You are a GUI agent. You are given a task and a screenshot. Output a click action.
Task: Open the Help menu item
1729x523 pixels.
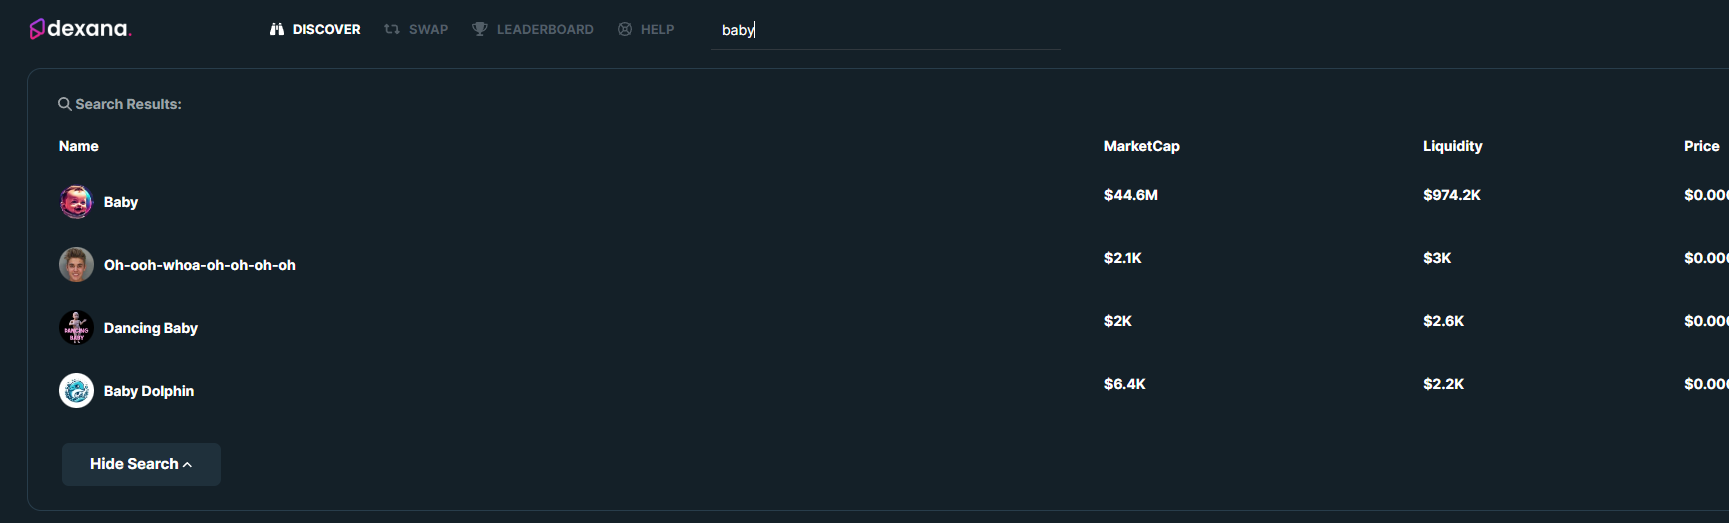coord(646,29)
